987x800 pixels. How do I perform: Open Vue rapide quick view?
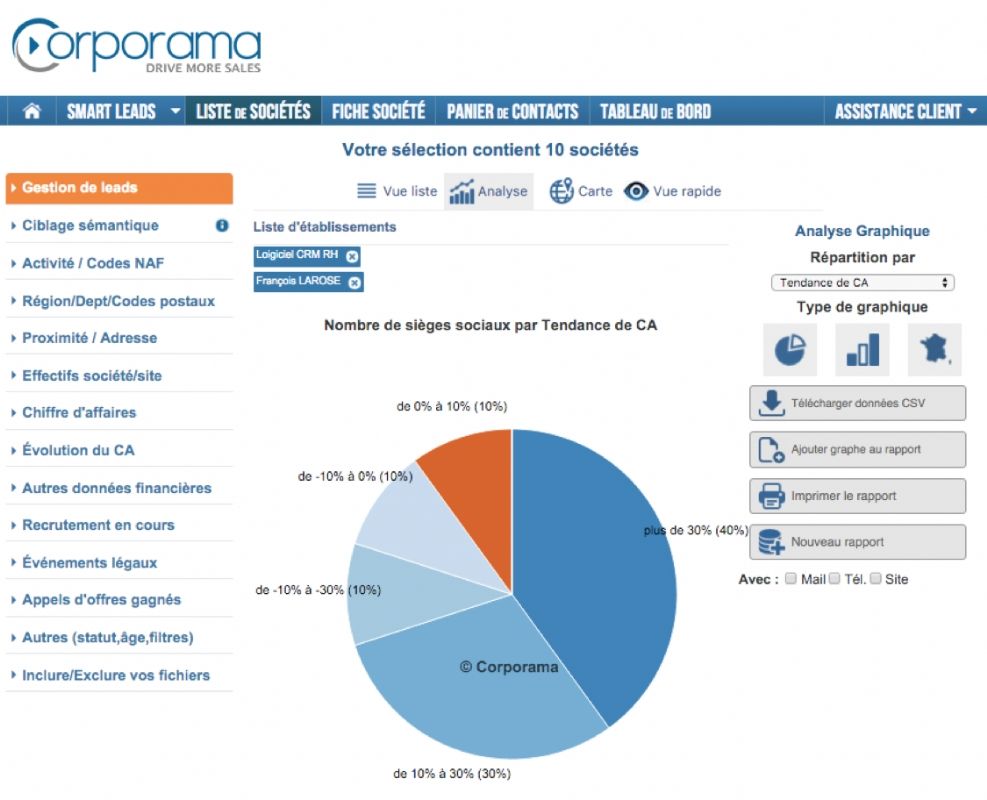pyautogui.click(x=672, y=191)
